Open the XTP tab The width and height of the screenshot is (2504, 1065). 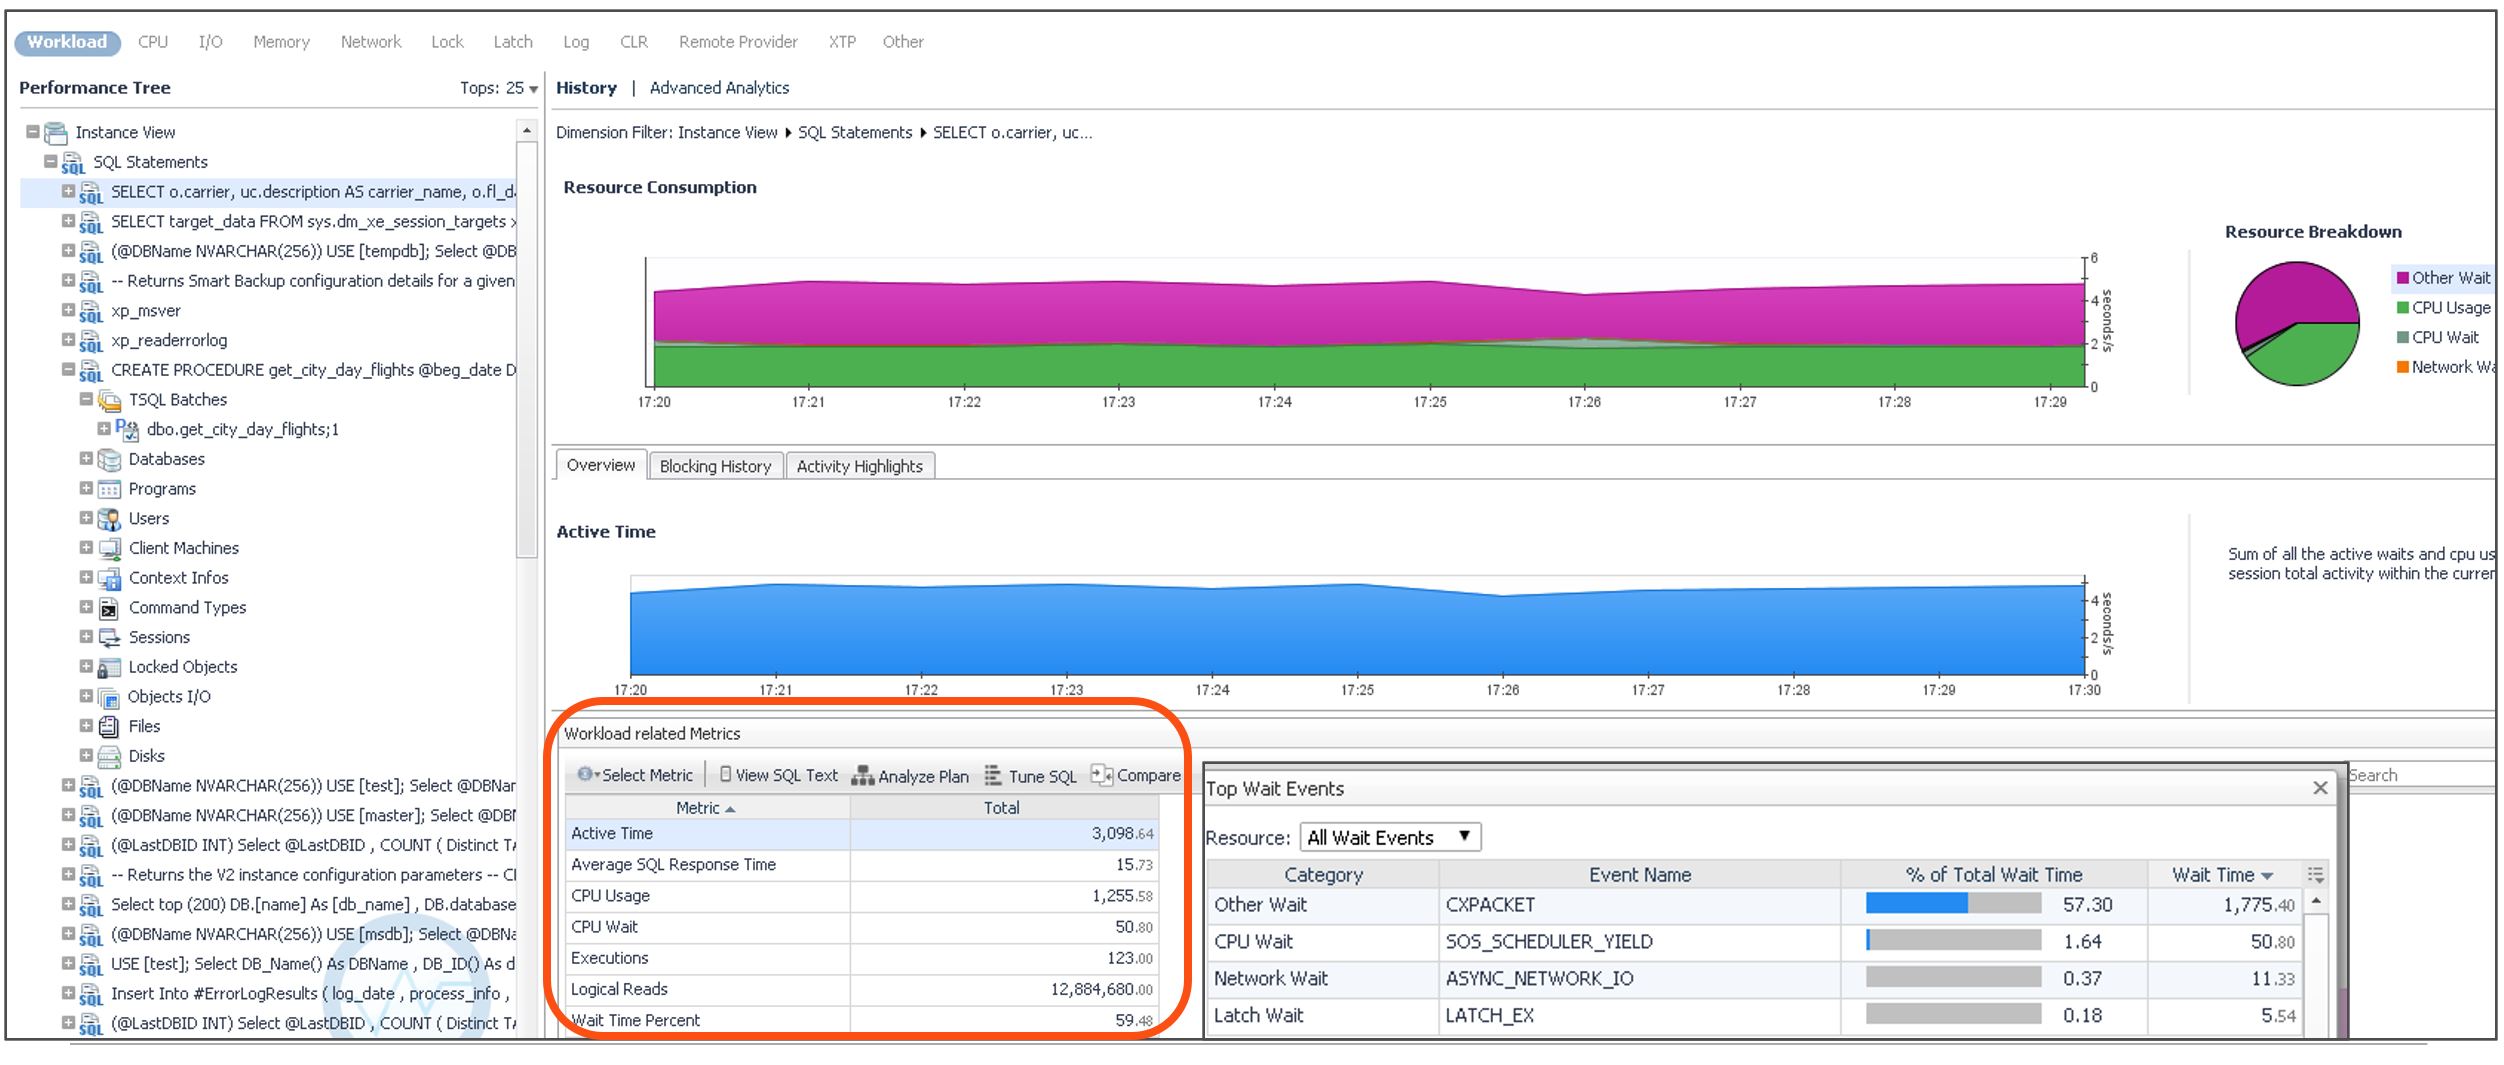pyautogui.click(x=842, y=42)
